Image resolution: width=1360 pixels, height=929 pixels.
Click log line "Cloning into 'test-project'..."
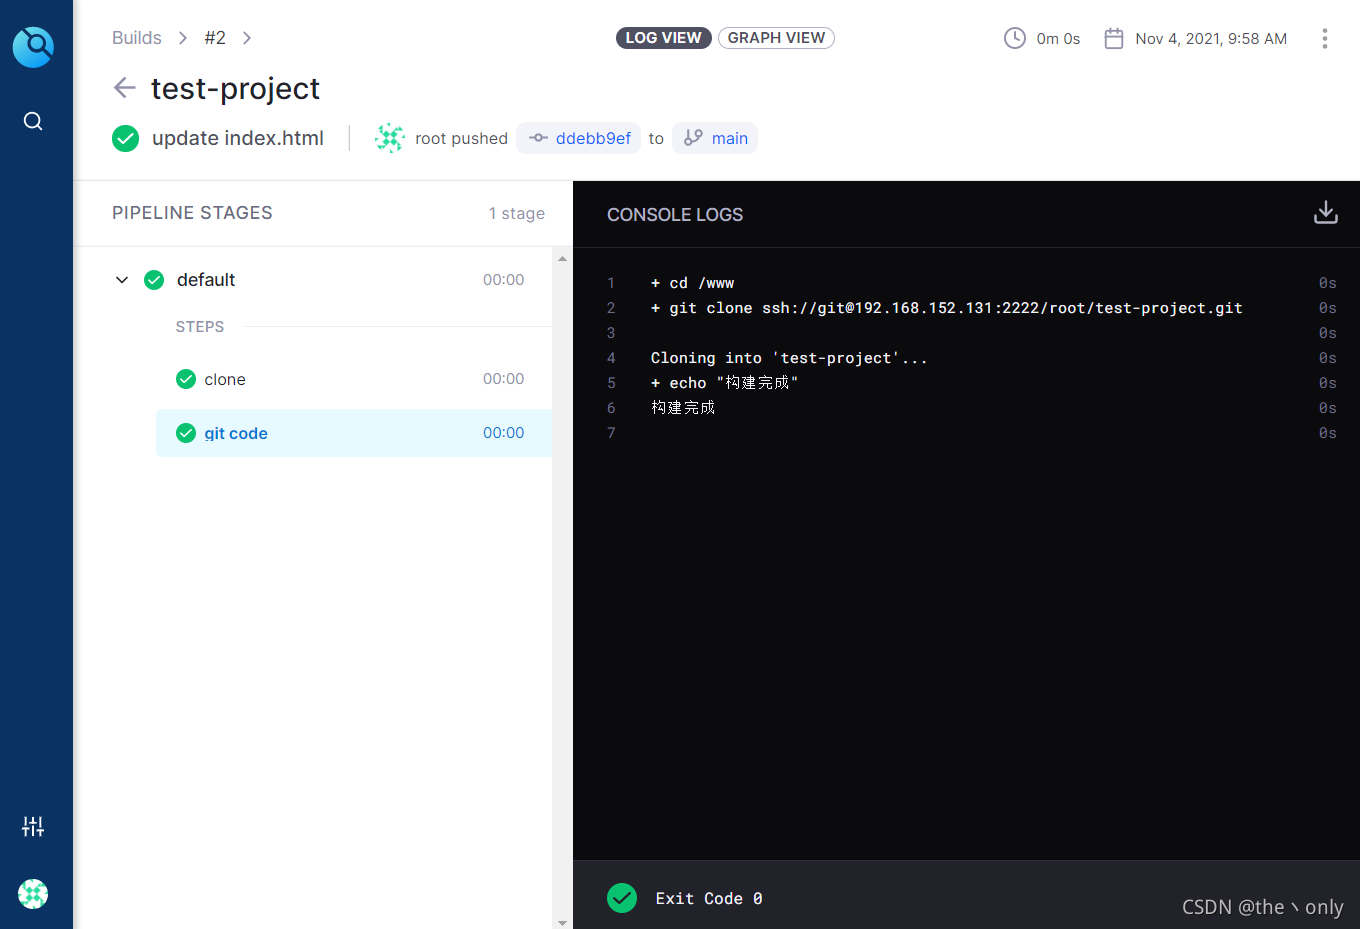[x=789, y=358]
